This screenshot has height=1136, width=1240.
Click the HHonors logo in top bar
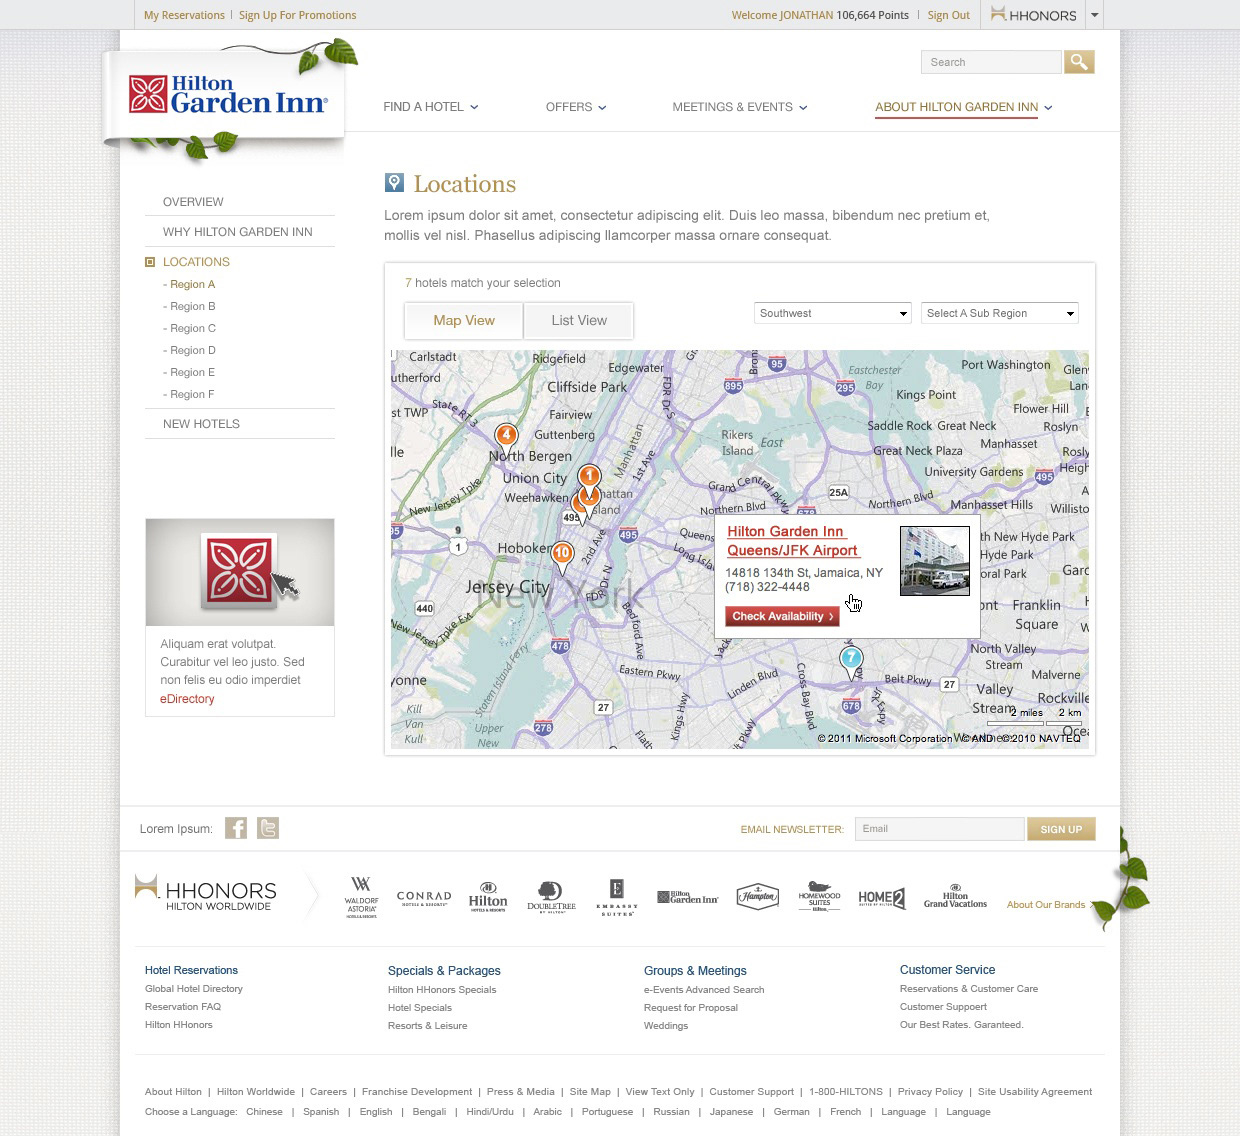[1034, 15]
